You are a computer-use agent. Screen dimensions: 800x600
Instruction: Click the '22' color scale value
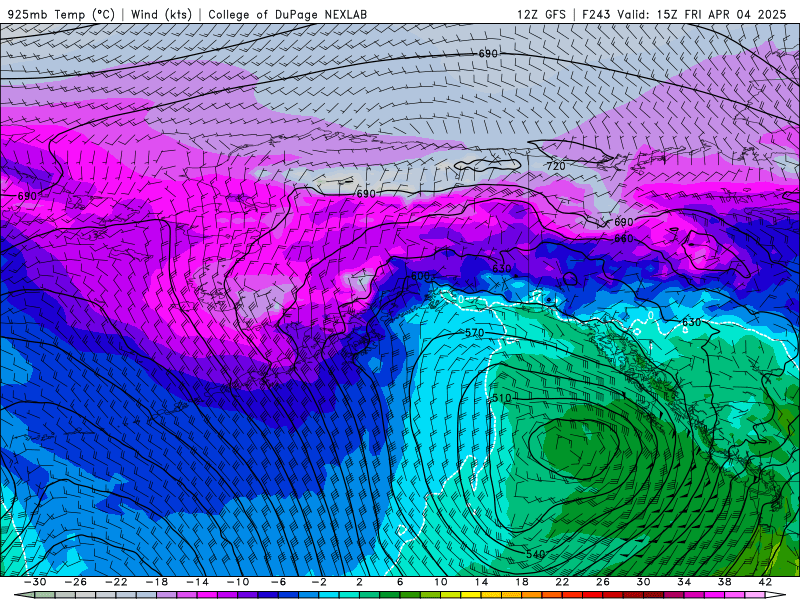[x=562, y=582]
